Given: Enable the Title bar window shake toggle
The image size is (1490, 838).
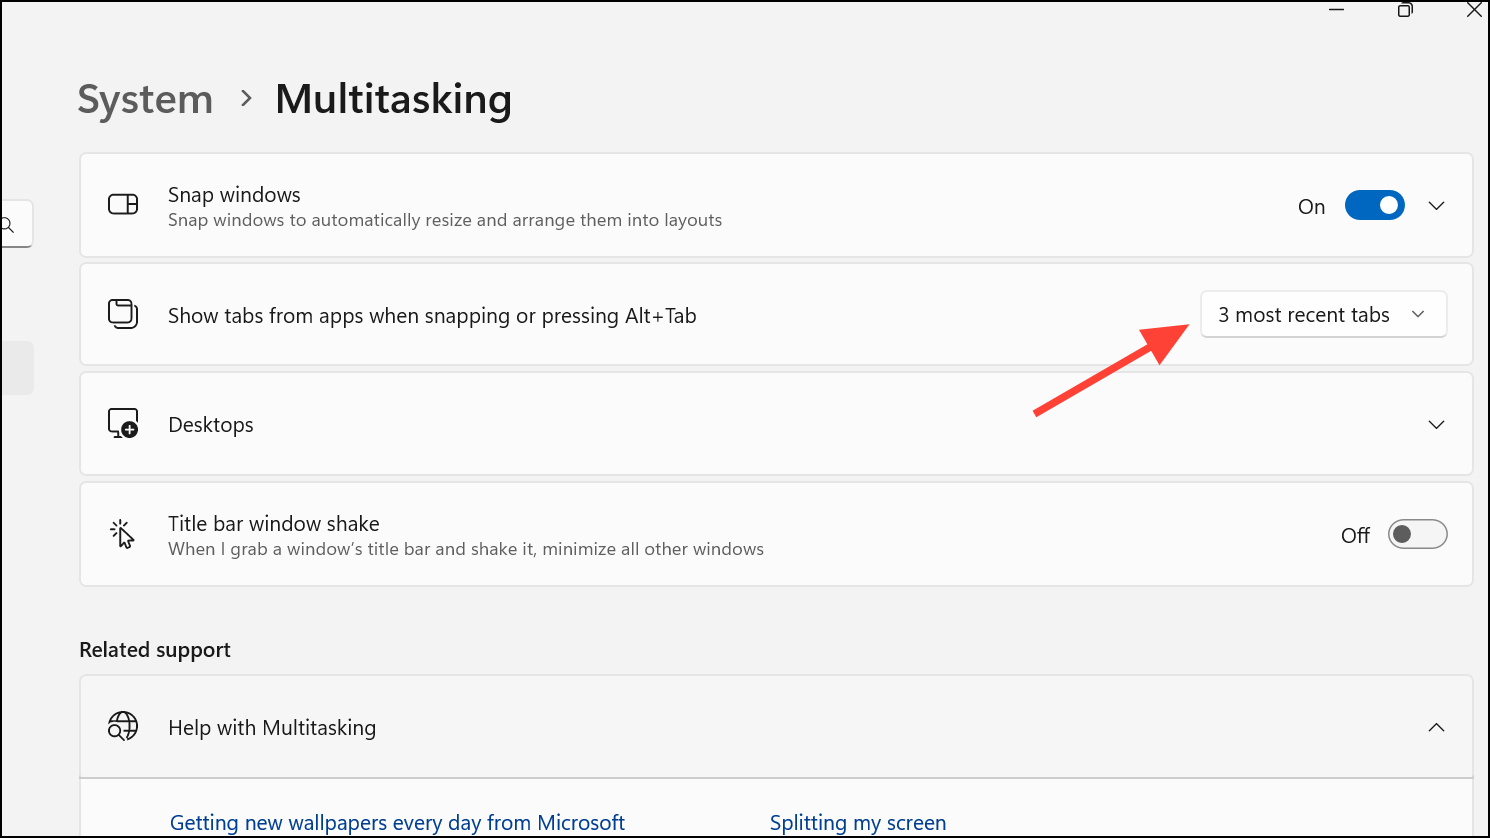Looking at the screenshot, I should (x=1417, y=534).
